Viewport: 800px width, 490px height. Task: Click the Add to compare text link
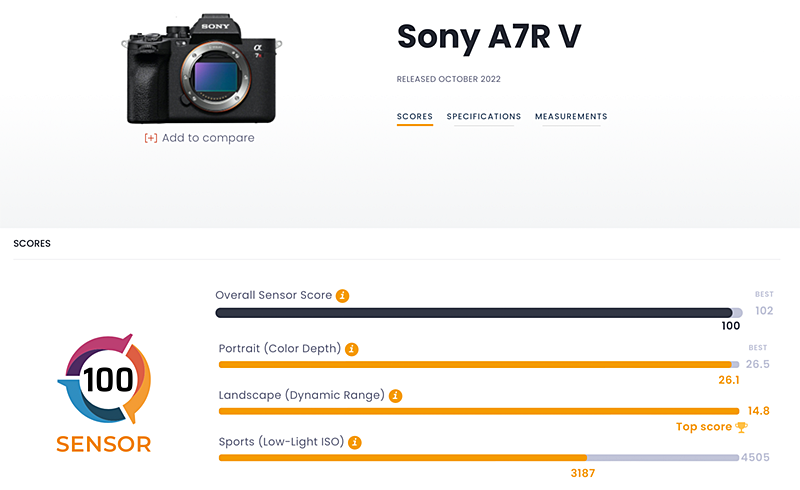click(208, 138)
